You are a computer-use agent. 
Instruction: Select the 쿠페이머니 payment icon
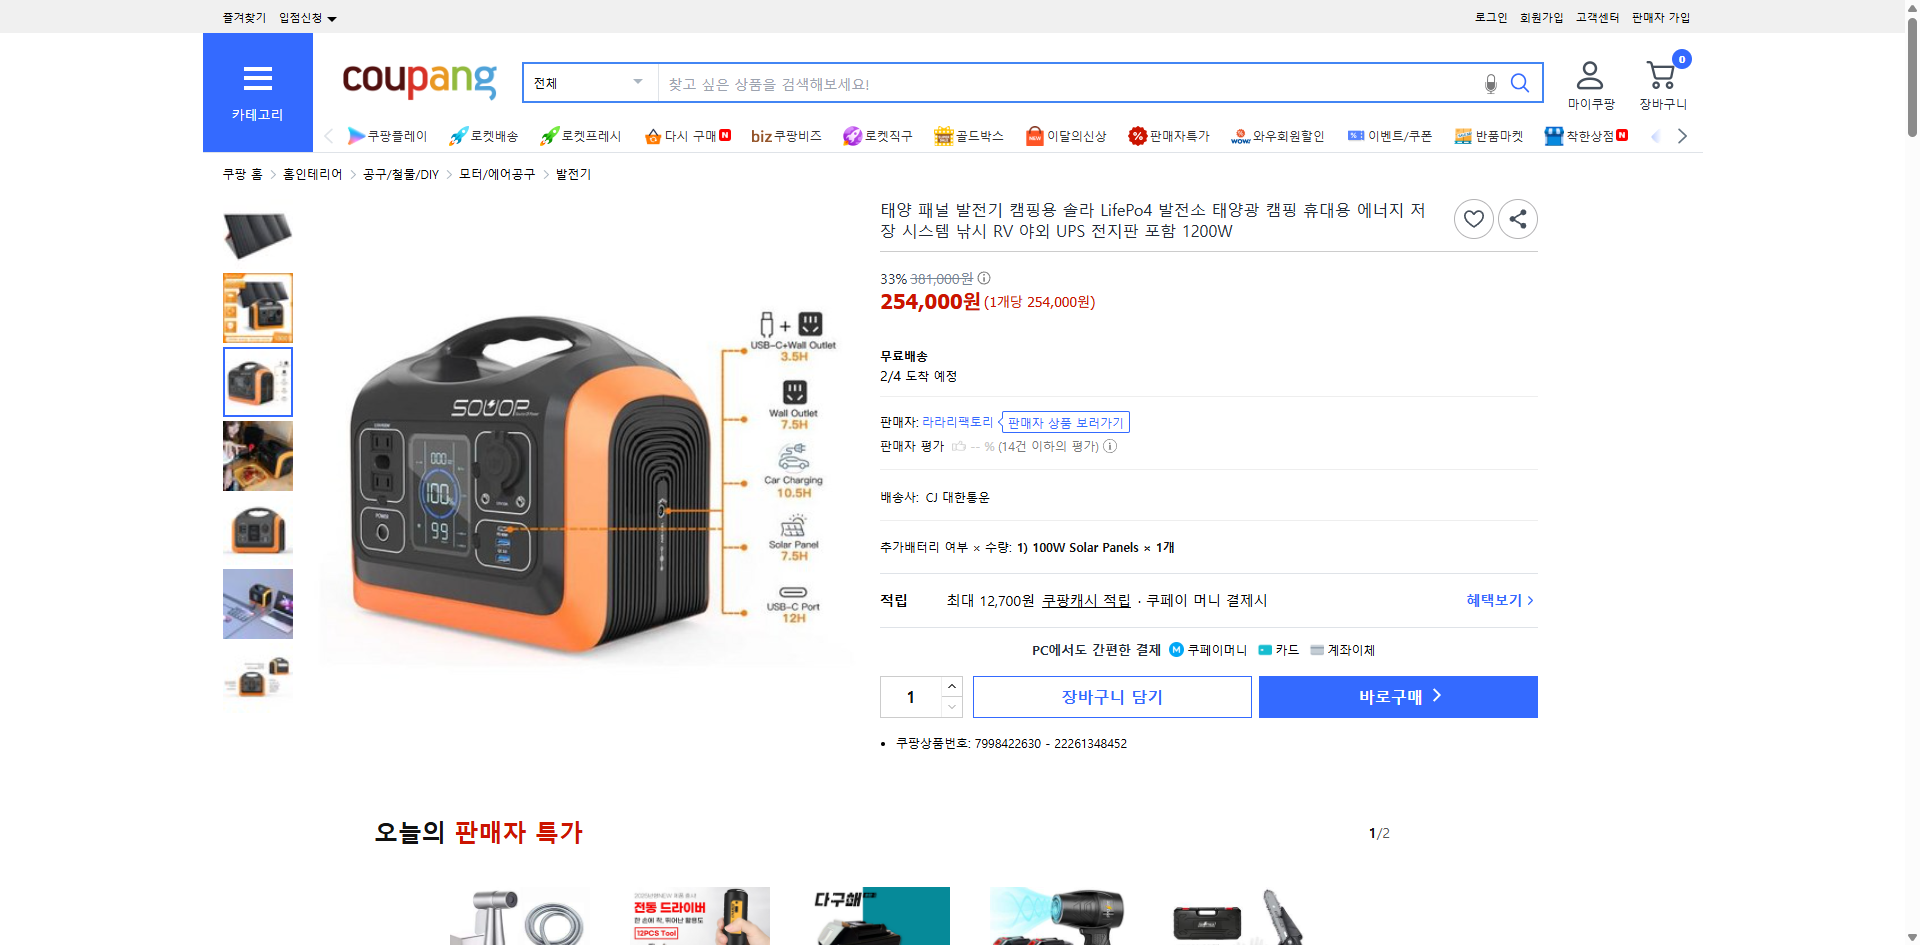[1175, 649]
